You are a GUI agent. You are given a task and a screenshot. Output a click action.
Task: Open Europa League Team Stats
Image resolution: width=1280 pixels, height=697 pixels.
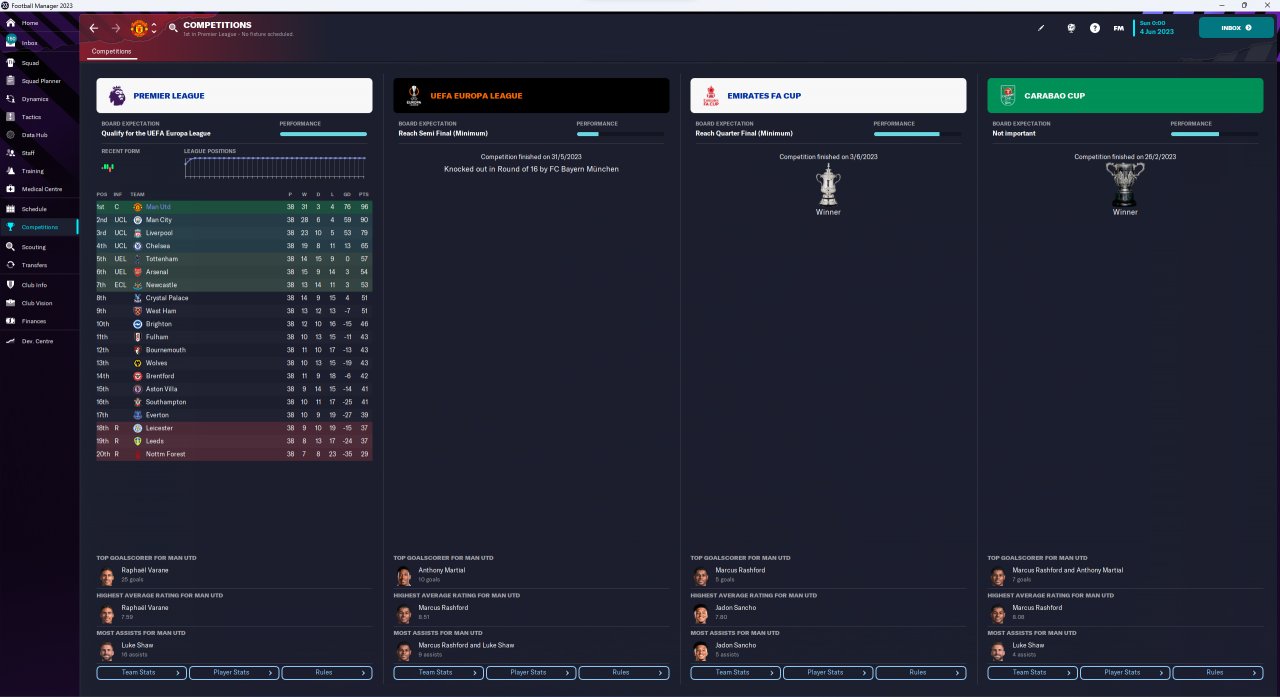[x=438, y=672]
